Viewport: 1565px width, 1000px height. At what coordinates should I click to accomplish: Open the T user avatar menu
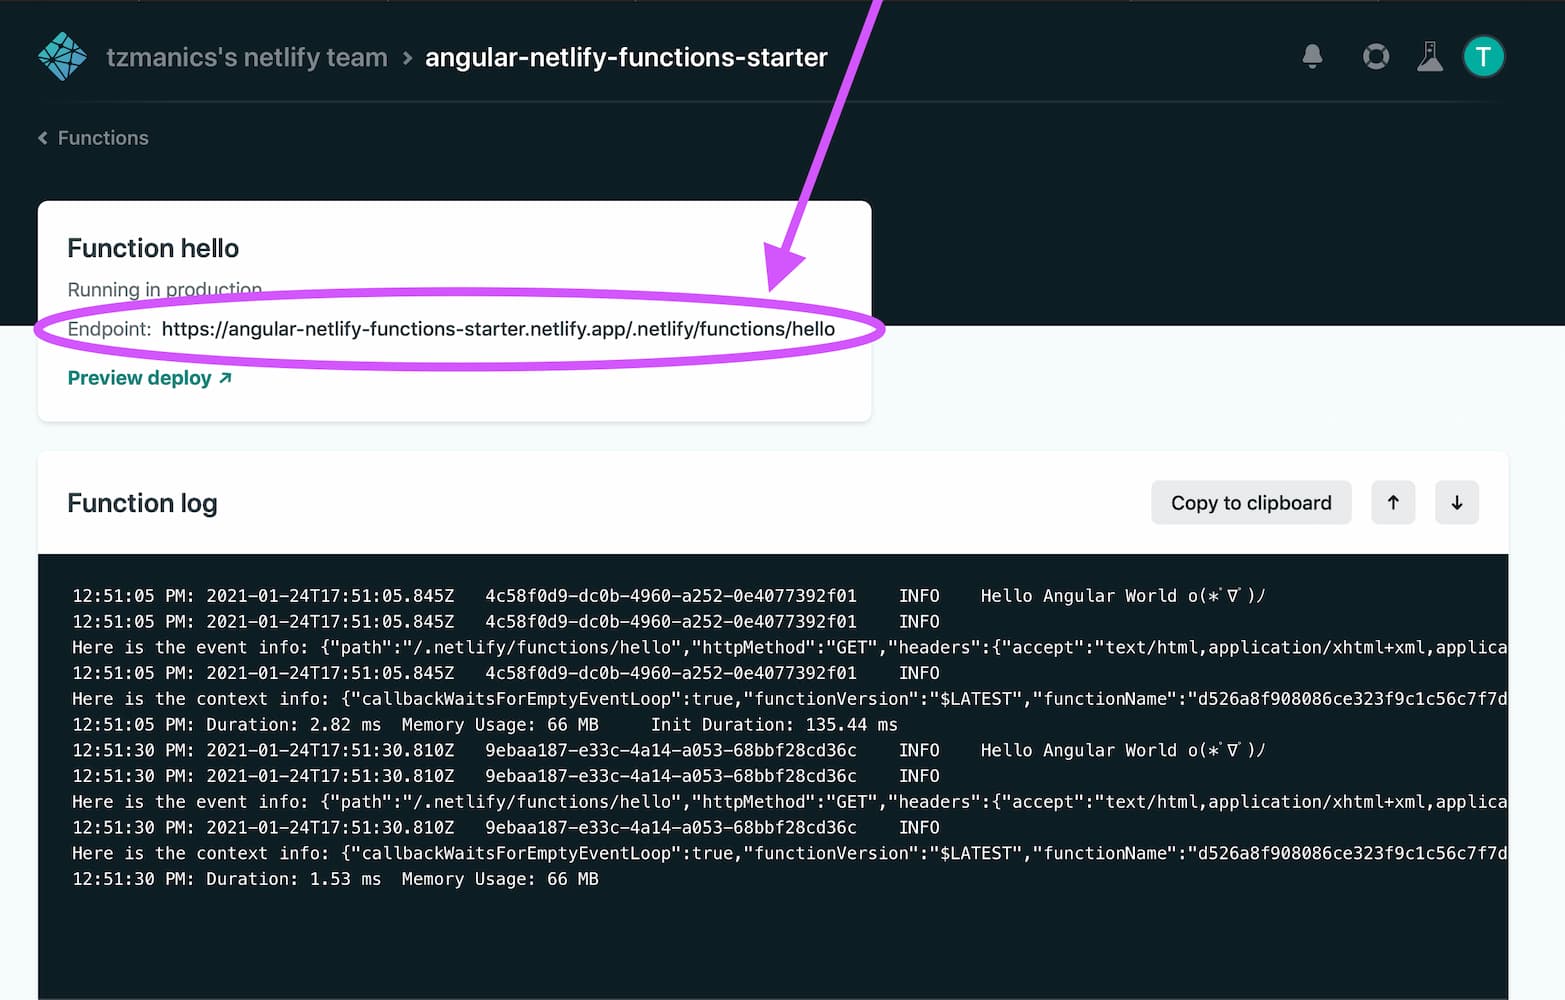(x=1484, y=57)
